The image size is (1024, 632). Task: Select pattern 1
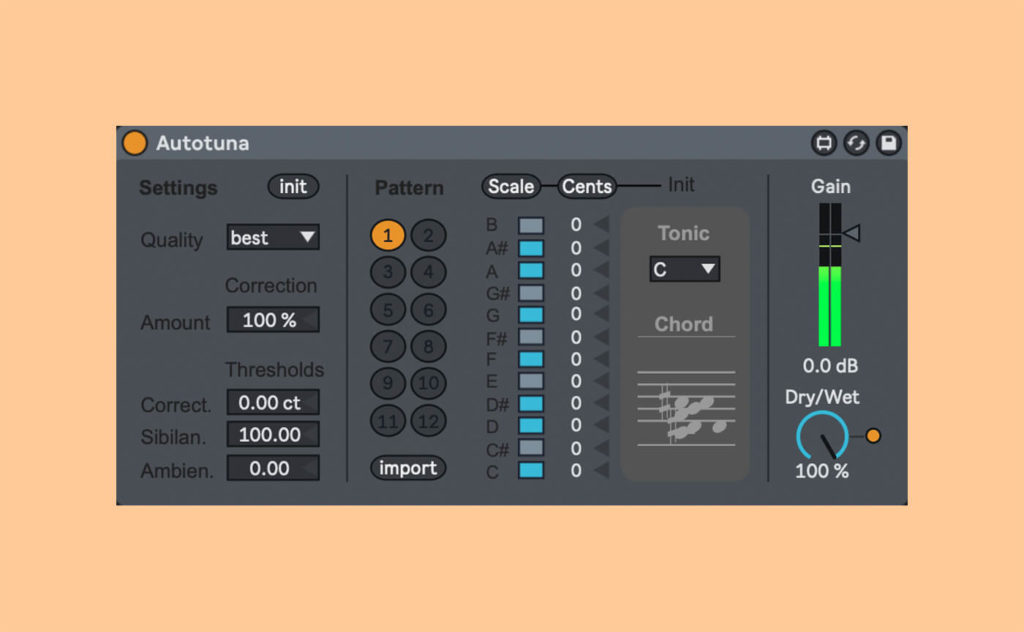[x=388, y=235]
